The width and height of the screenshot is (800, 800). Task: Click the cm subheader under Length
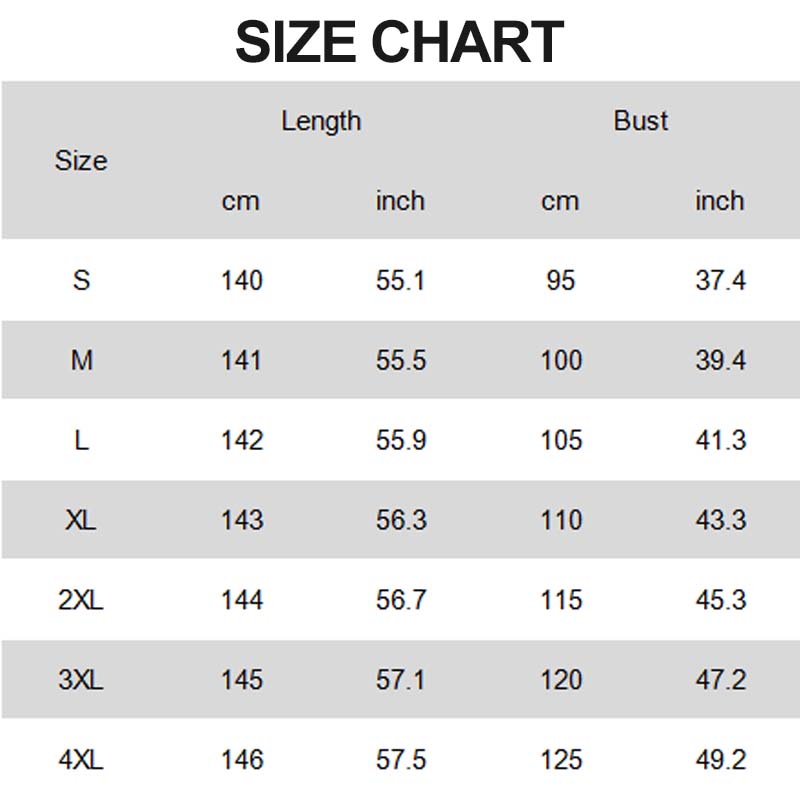point(241,201)
